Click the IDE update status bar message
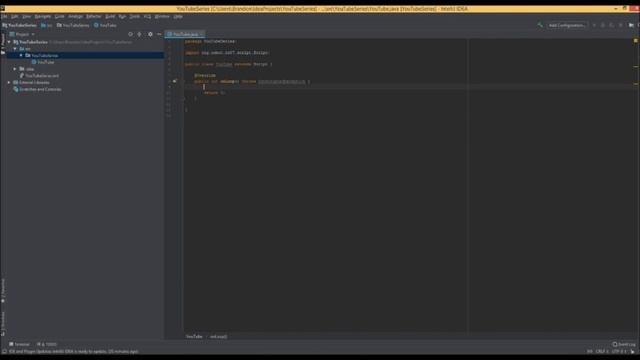Screen dimensions: 640x360 [73, 351]
